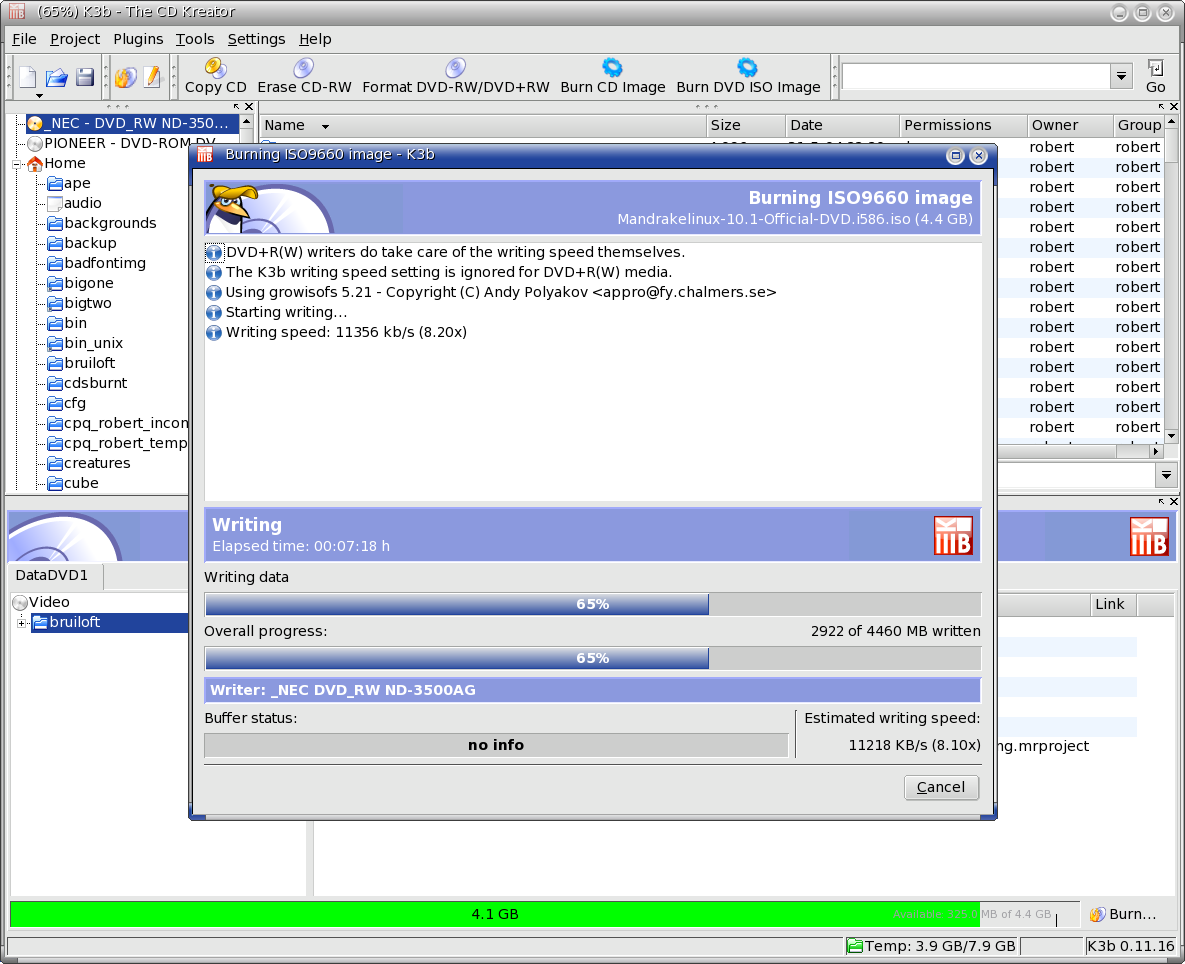Image resolution: width=1185 pixels, height=964 pixels.
Task: Click the folder tree scrollbar up arrow
Action: (x=246, y=122)
